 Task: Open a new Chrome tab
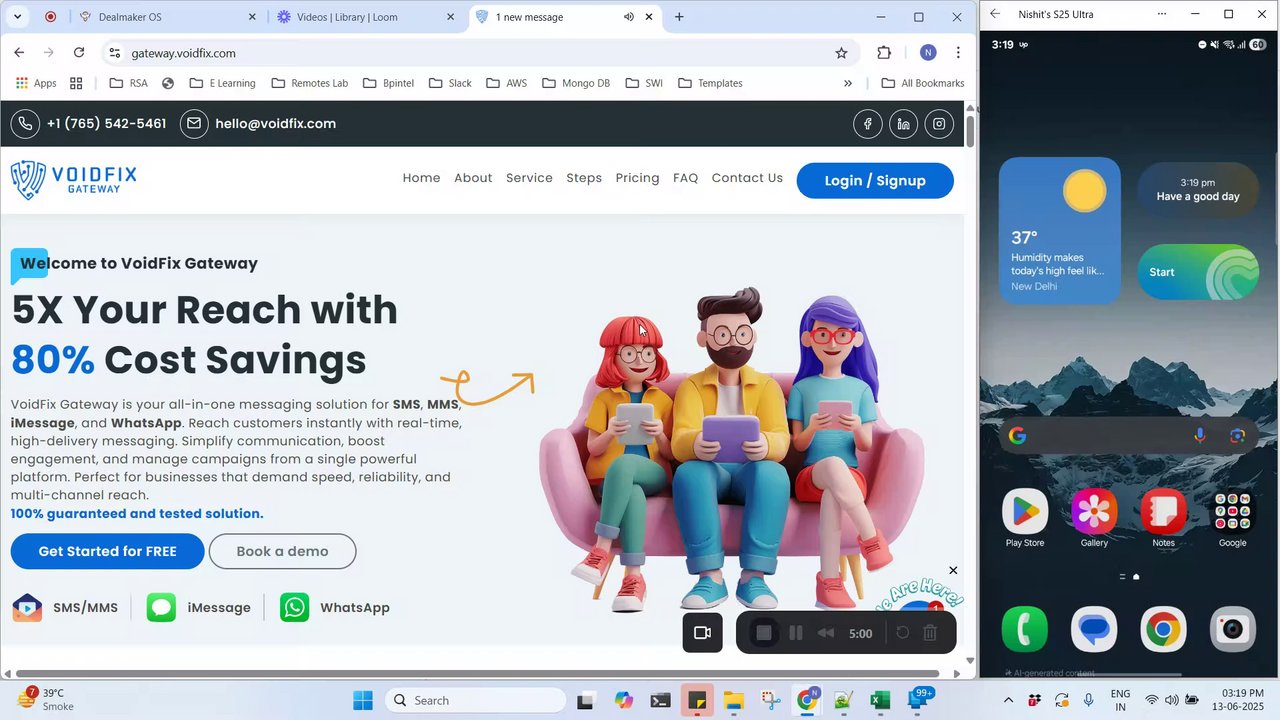click(679, 17)
